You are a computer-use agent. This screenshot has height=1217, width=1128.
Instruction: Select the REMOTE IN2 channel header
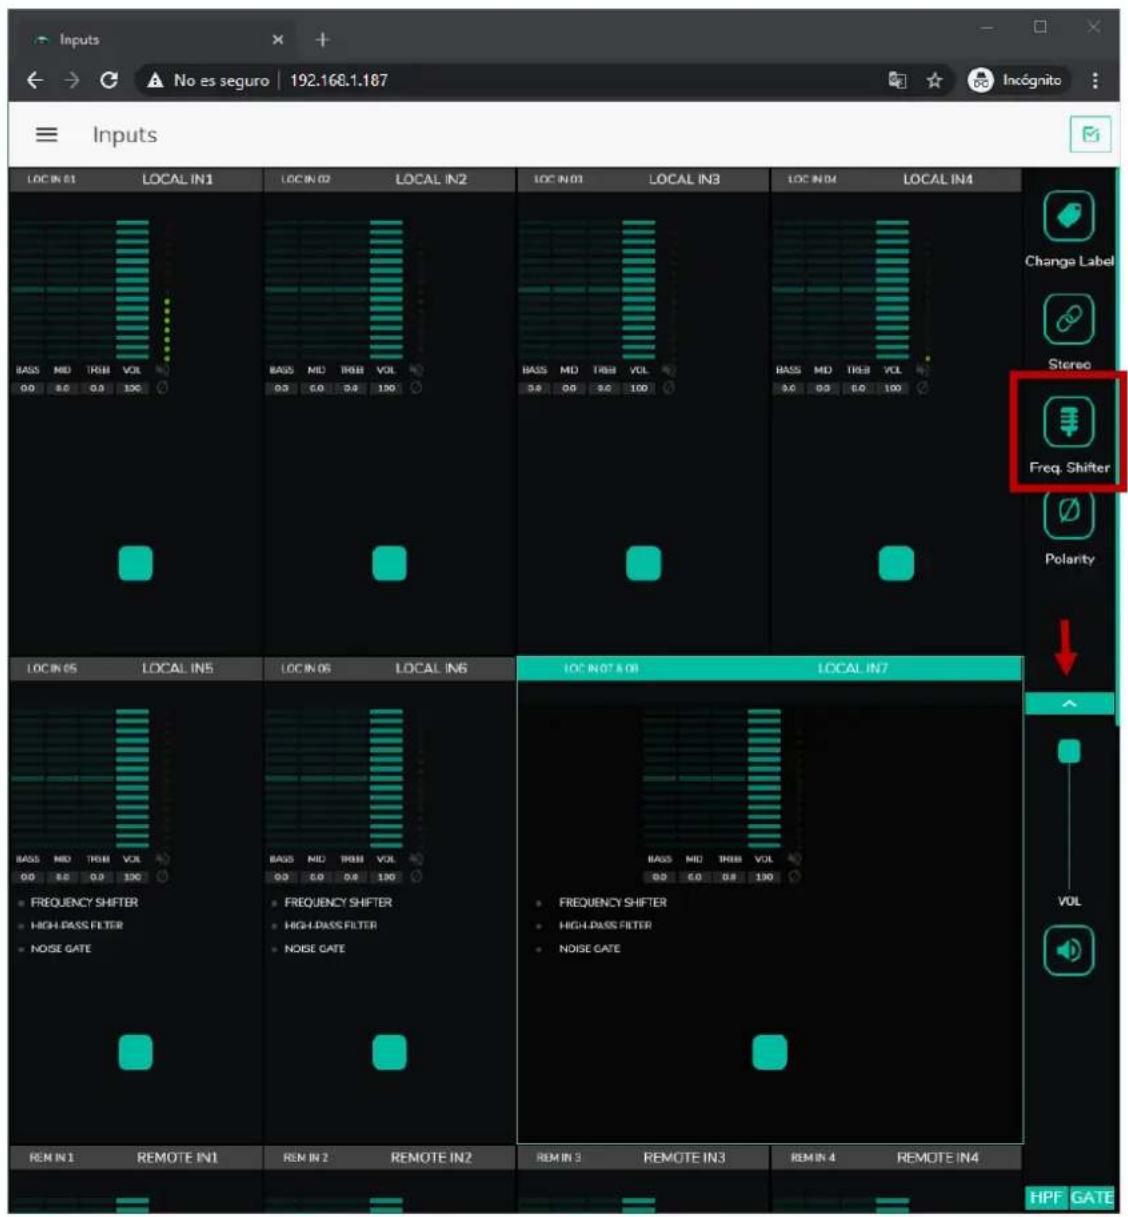[x=389, y=1157]
